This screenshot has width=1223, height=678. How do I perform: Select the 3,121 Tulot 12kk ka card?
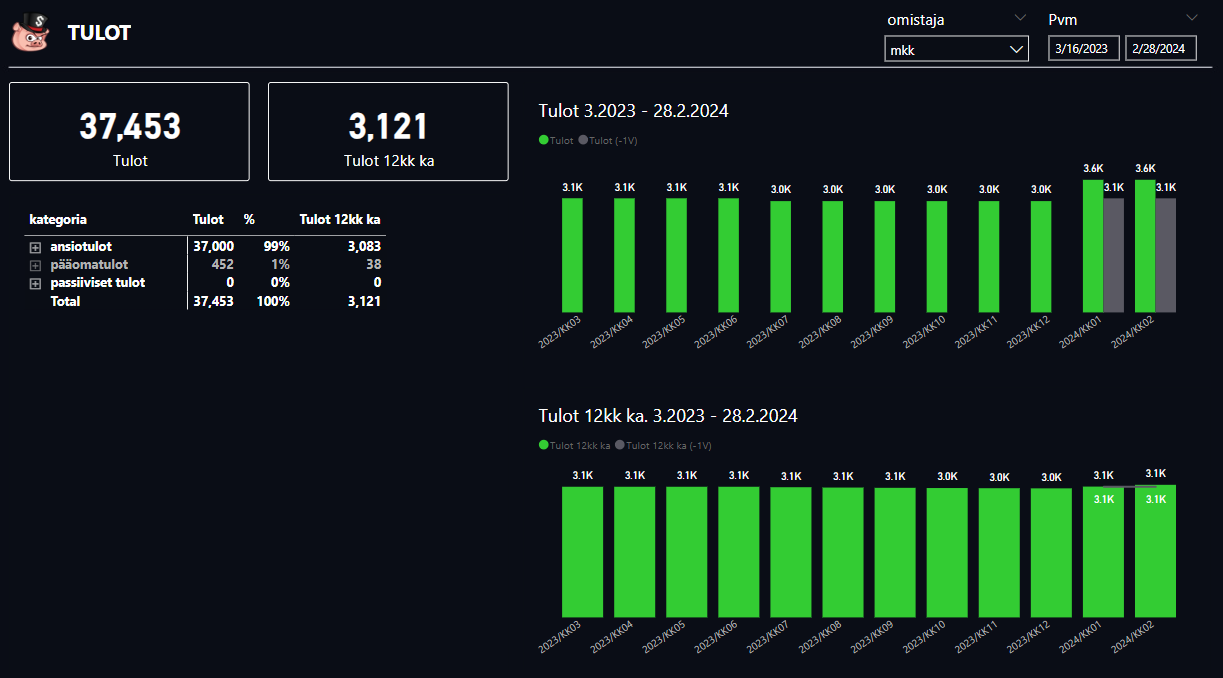point(388,132)
